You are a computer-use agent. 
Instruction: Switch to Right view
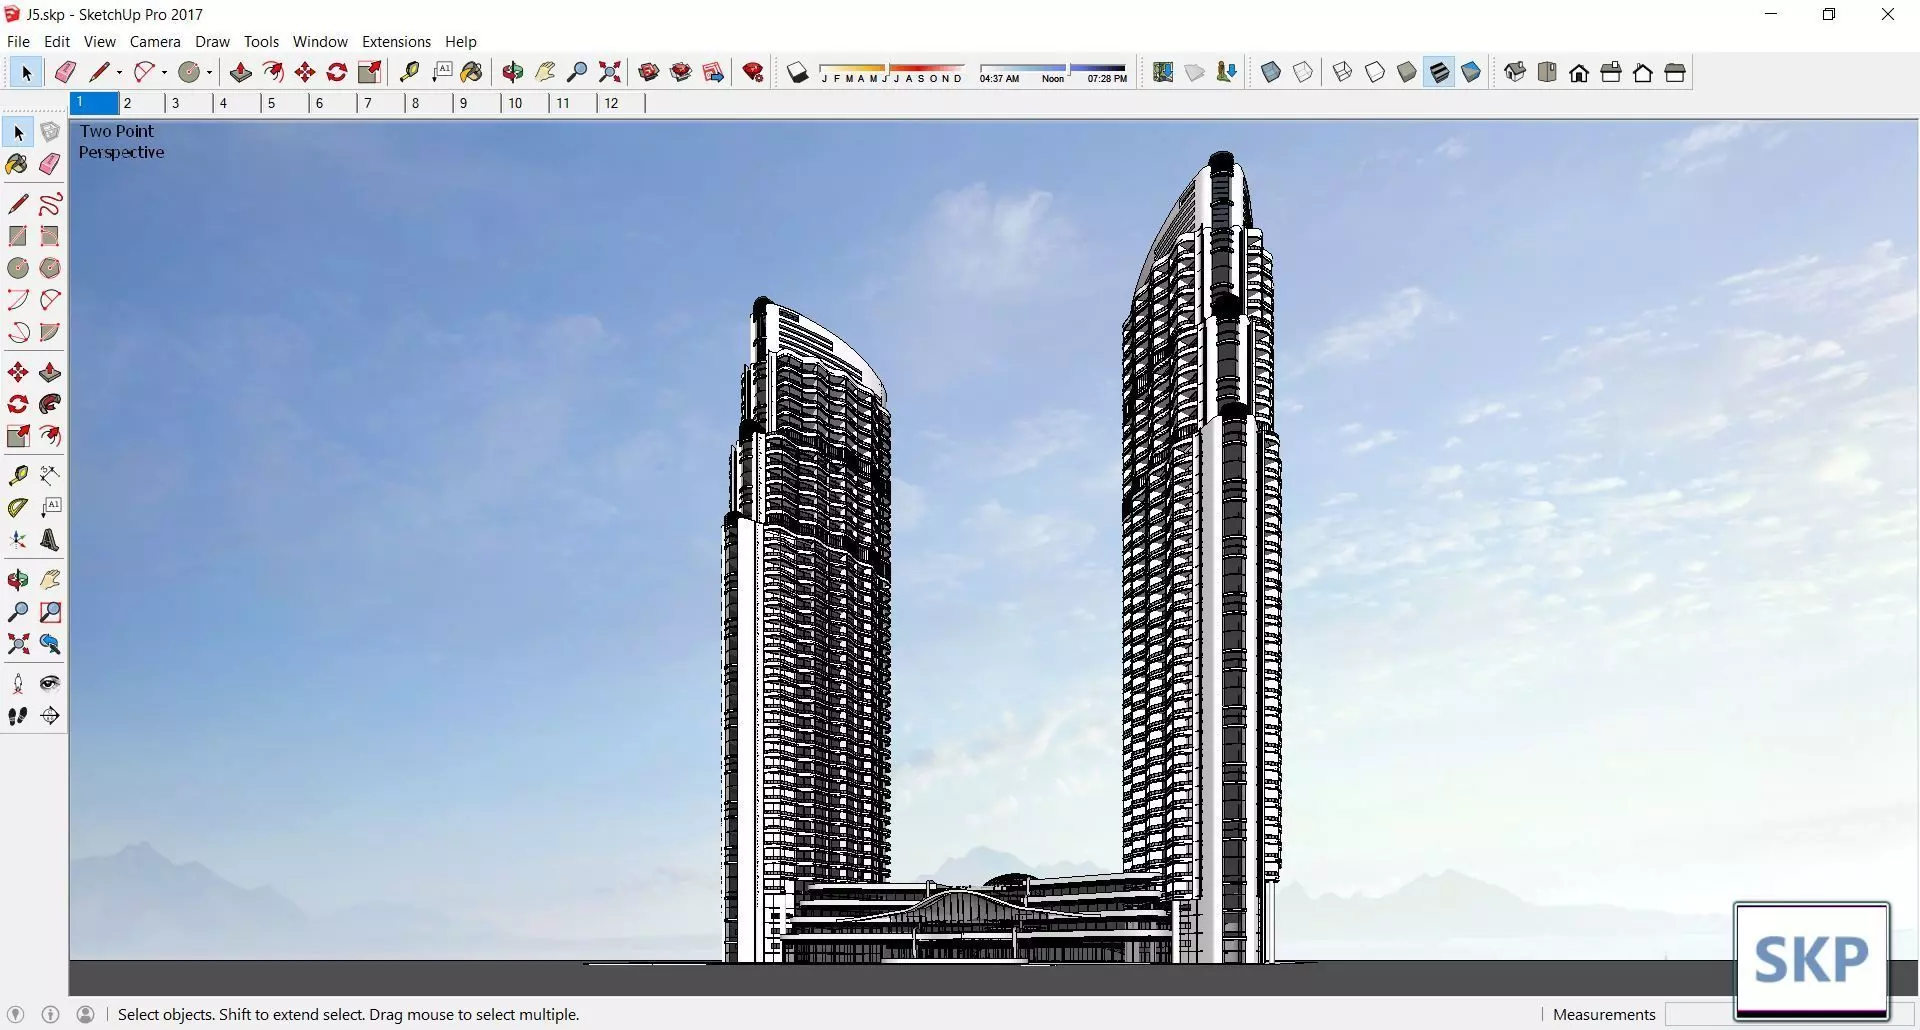1611,72
